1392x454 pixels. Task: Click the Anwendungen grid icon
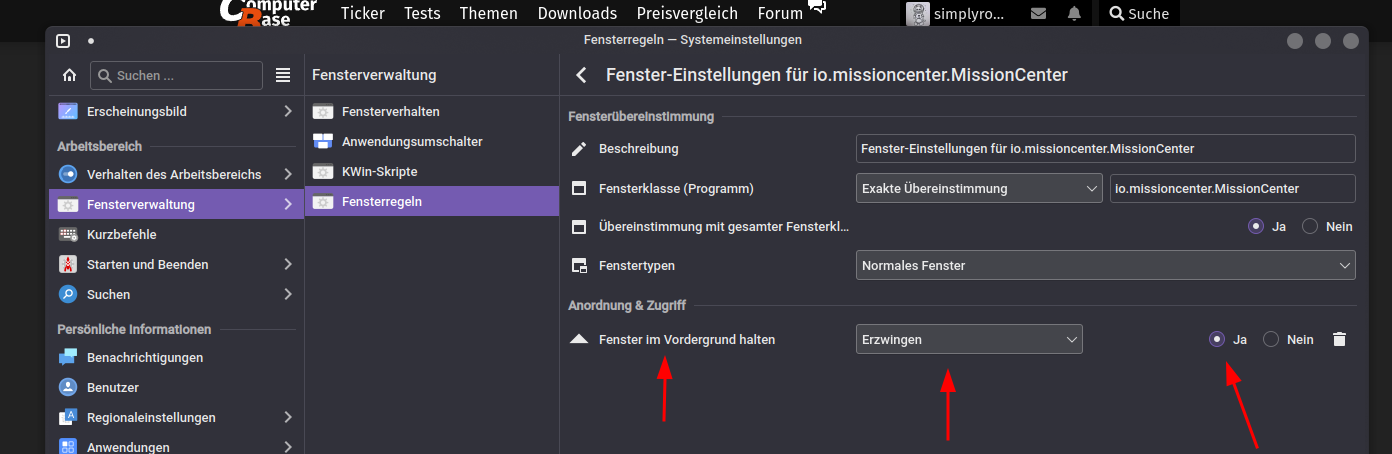pyautogui.click(x=68, y=447)
